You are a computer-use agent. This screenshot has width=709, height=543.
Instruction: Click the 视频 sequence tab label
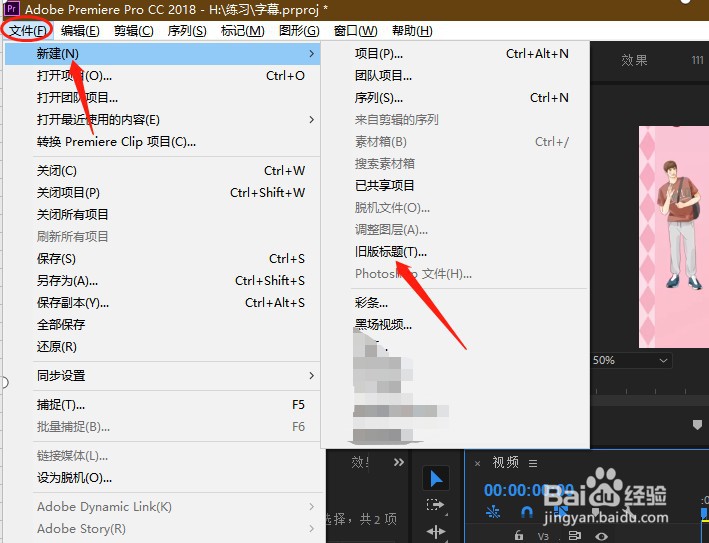coord(506,463)
